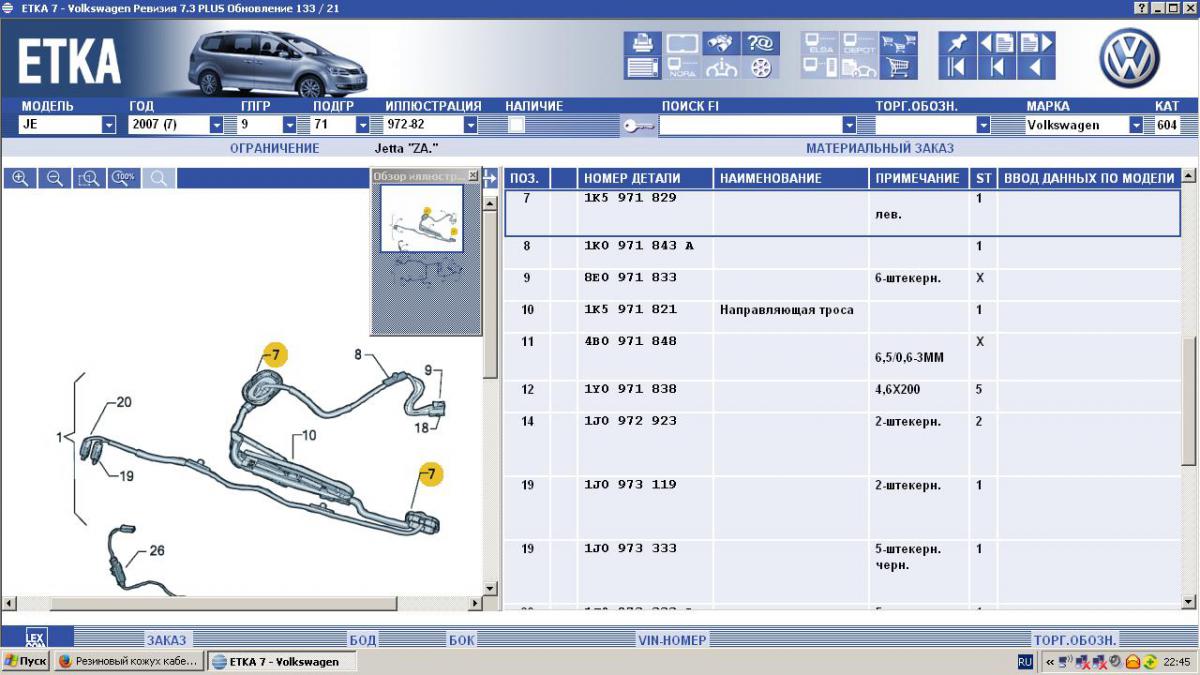Select part number 1J0 972 923
This screenshot has height=675, width=1200.
[630, 421]
